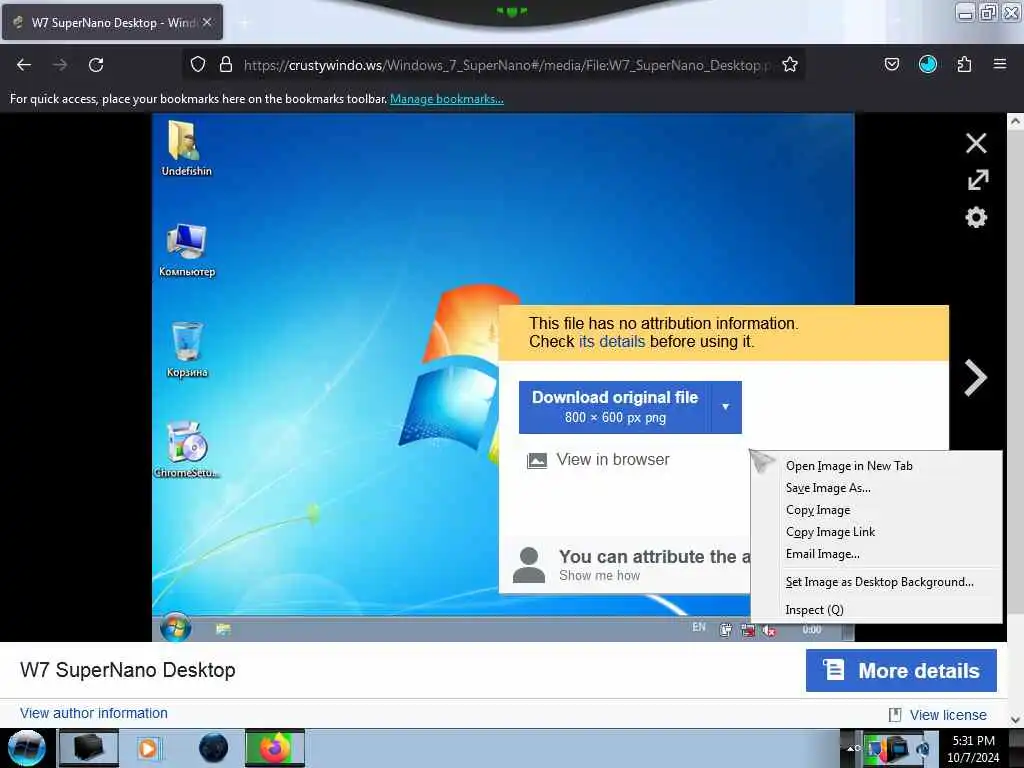
Task: Click the Корзина recycle bin icon
Action: pyautogui.click(x=187, y=350)
